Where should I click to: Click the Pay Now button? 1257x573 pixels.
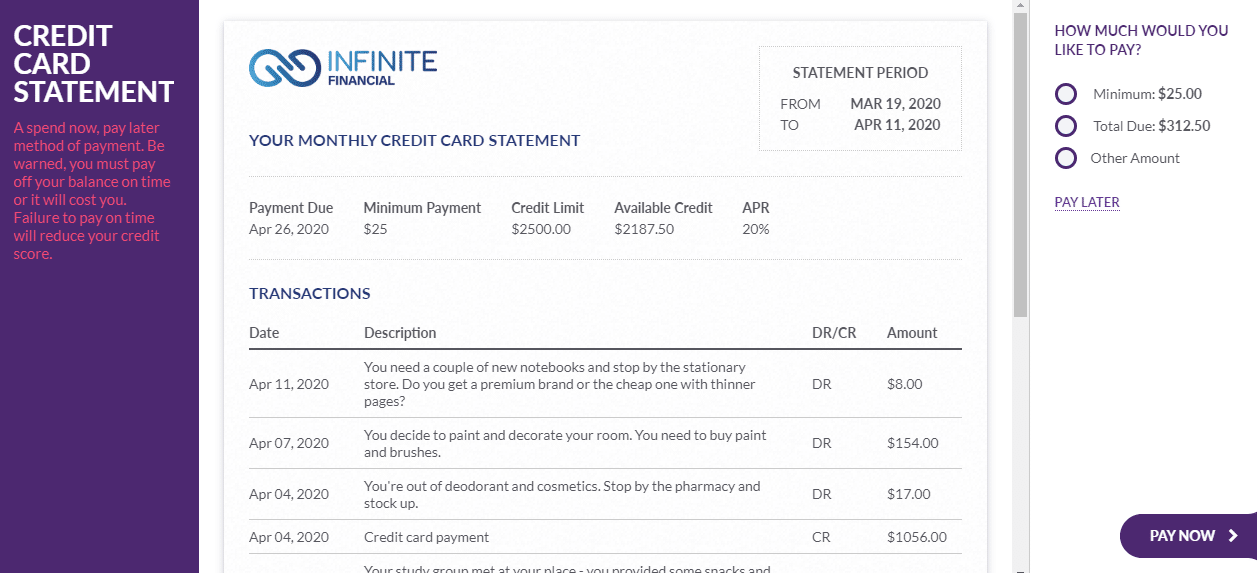click(x=1188, y=536)
